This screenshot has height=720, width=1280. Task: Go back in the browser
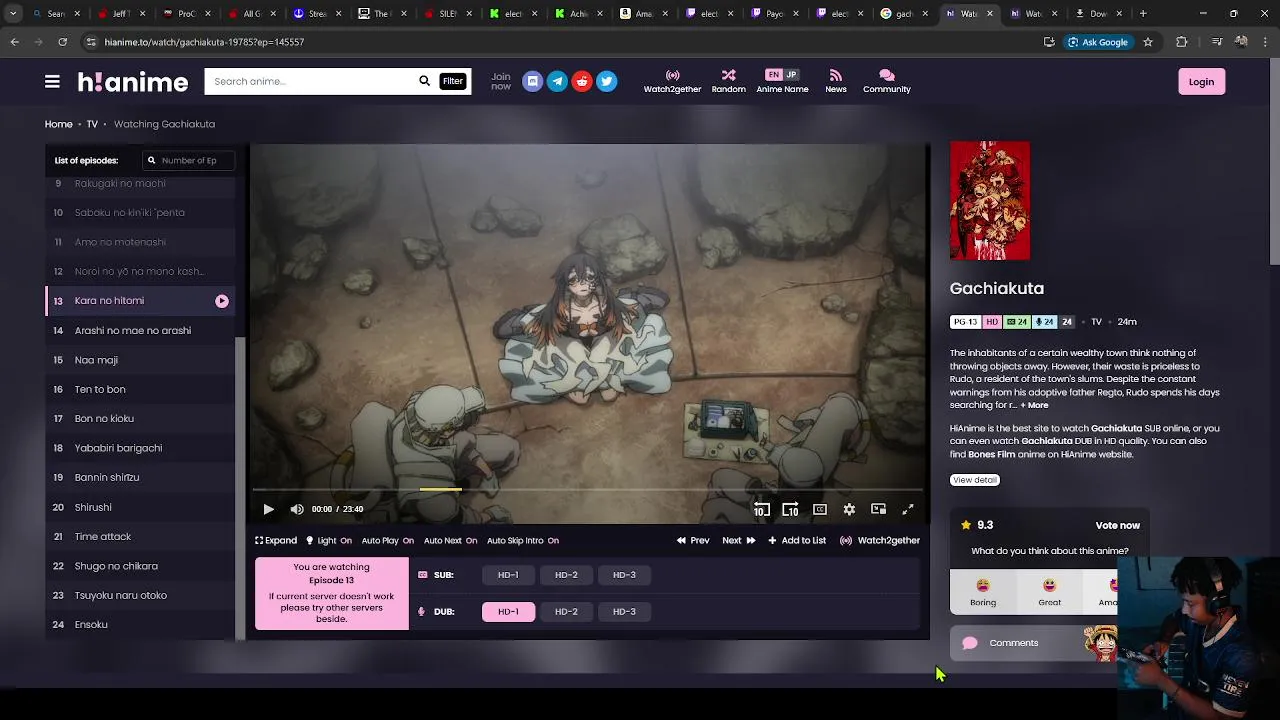tap(15, 42)
